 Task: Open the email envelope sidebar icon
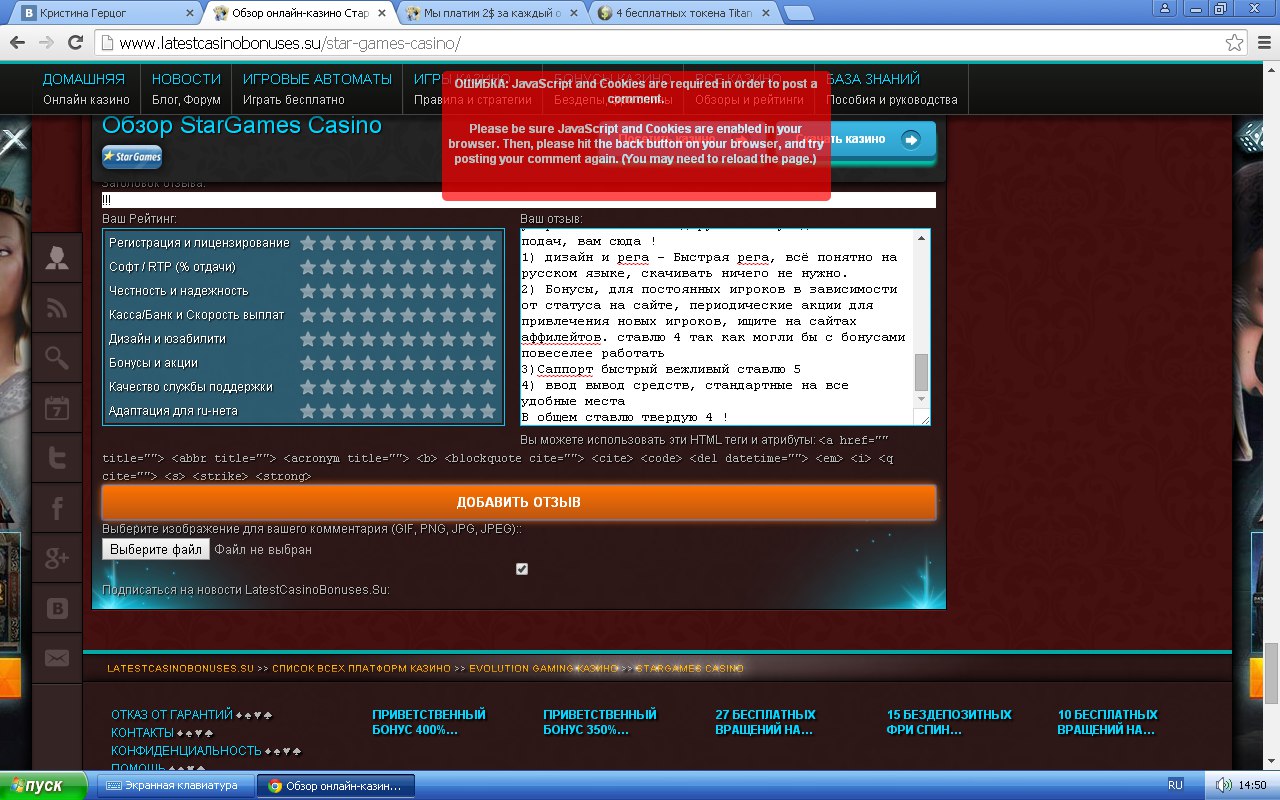57,658
